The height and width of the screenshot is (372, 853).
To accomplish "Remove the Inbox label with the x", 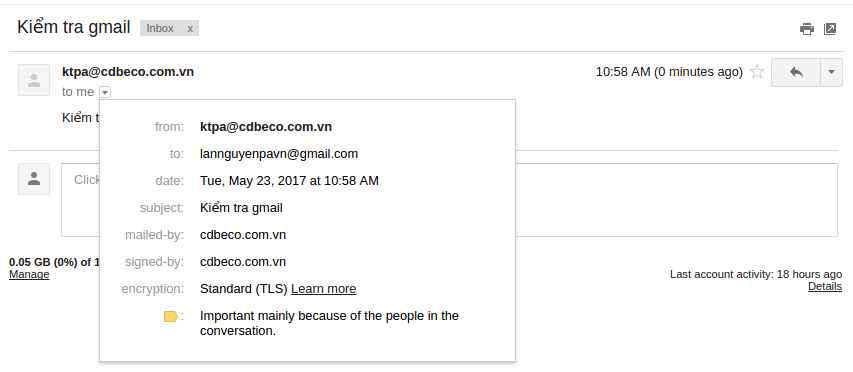I will click(x=190, y=28).
